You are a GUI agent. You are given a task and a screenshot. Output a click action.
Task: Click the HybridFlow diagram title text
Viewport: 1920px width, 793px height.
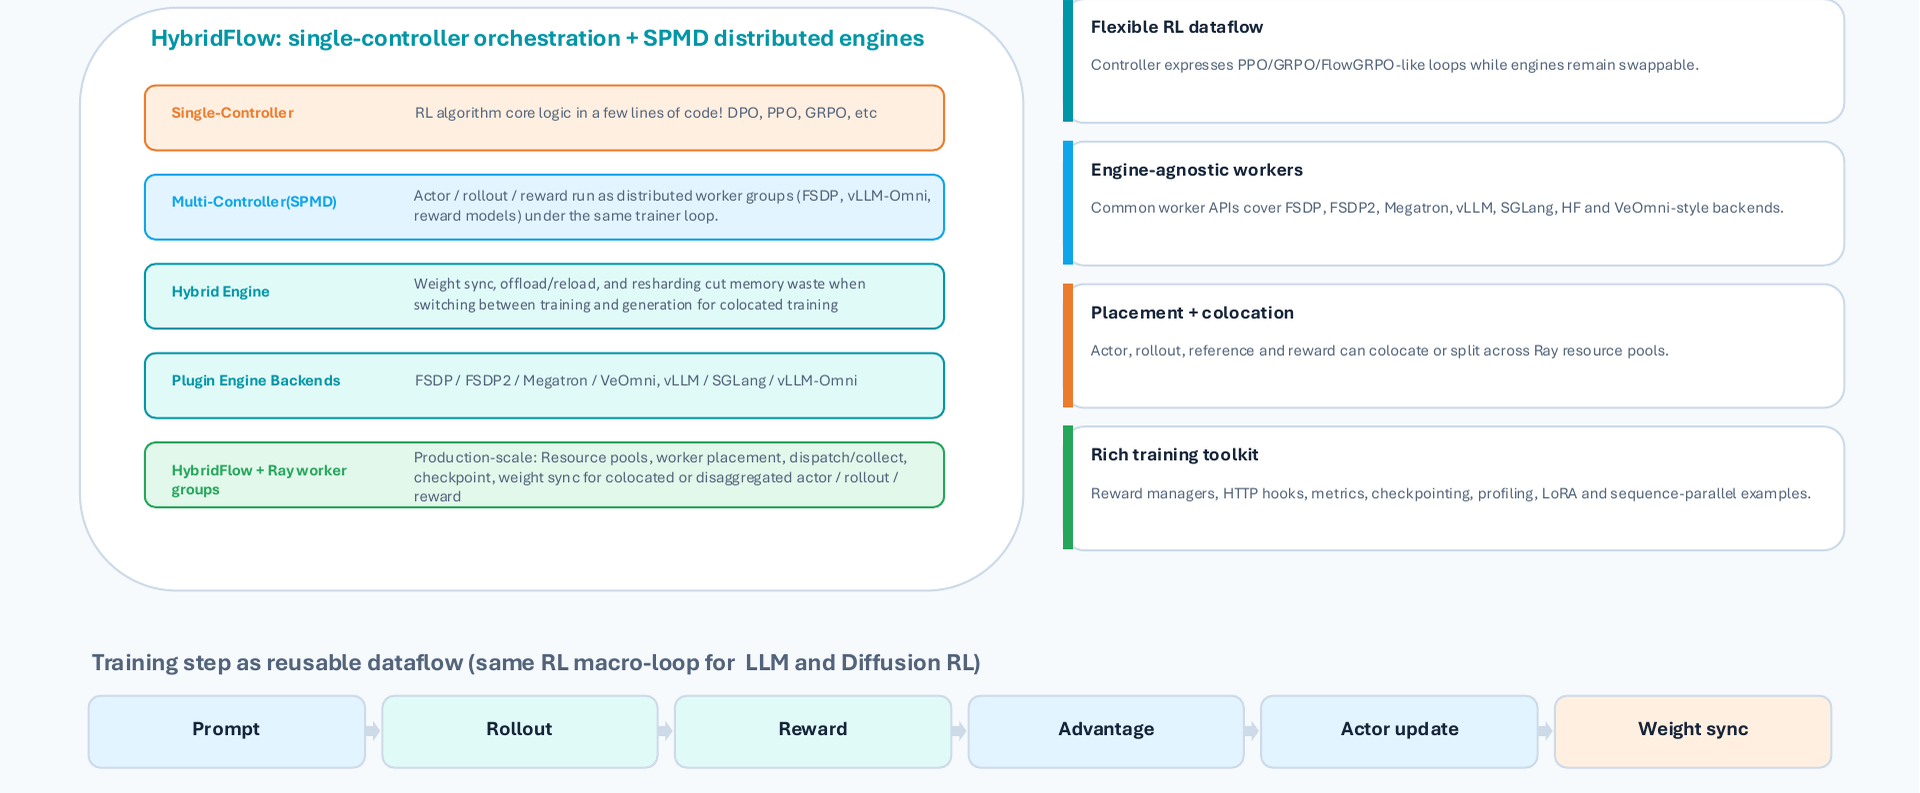point(537,38)
